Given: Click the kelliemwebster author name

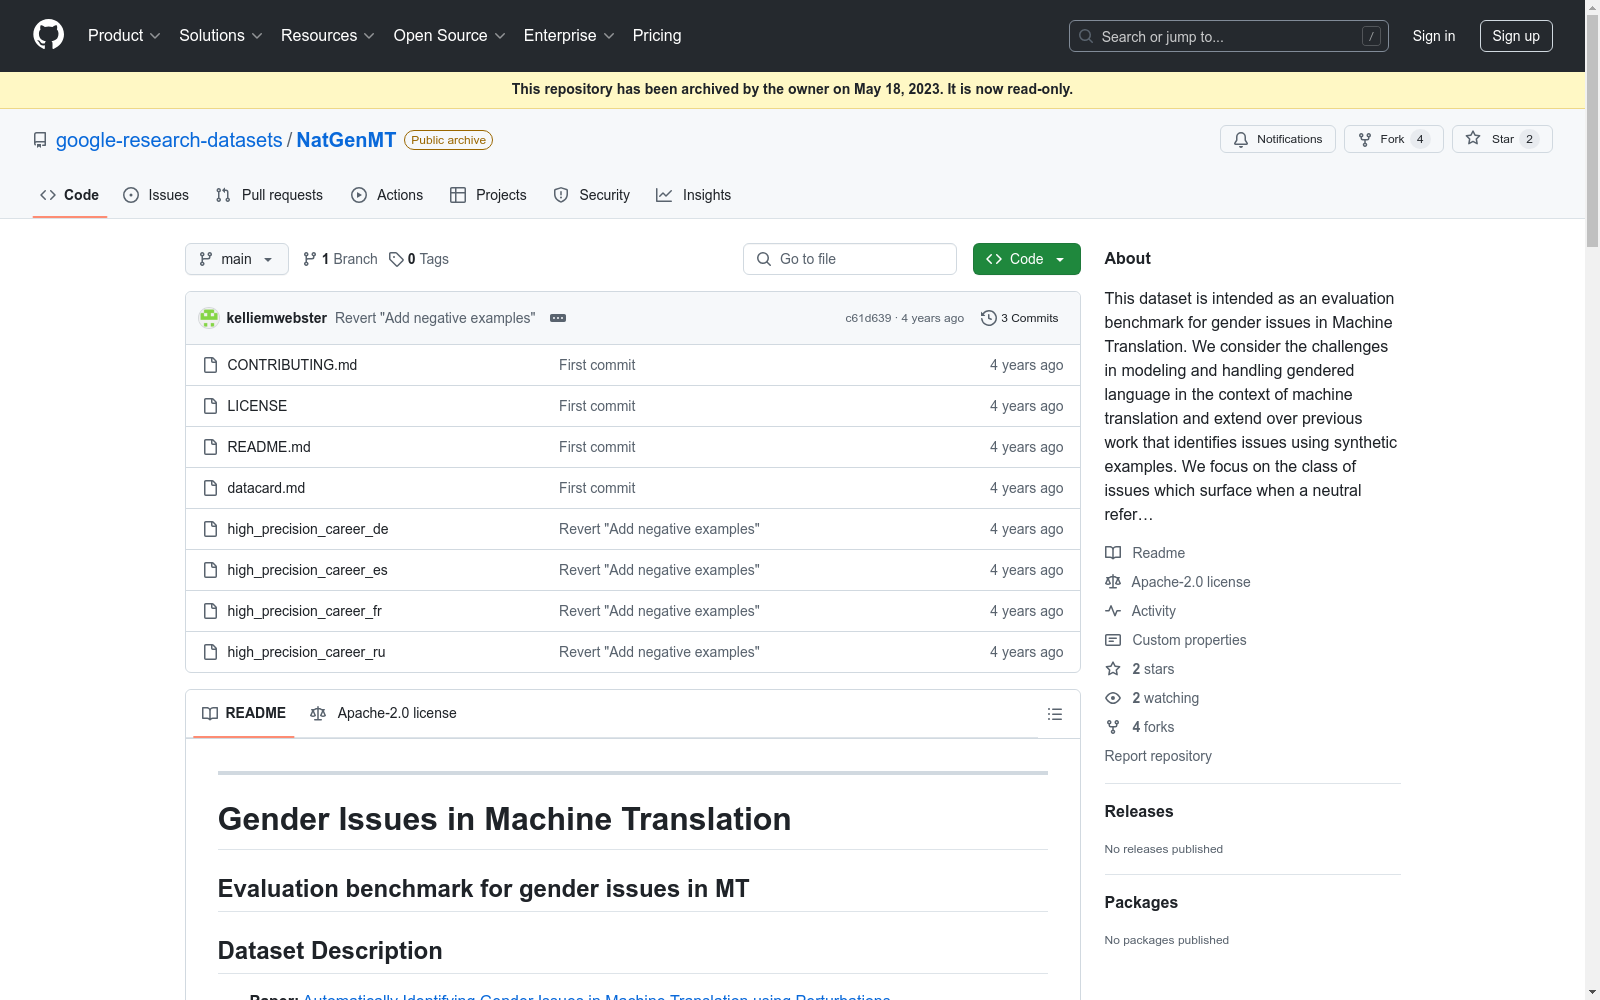Looking at the screenshot, I should [x=277, y=318].
